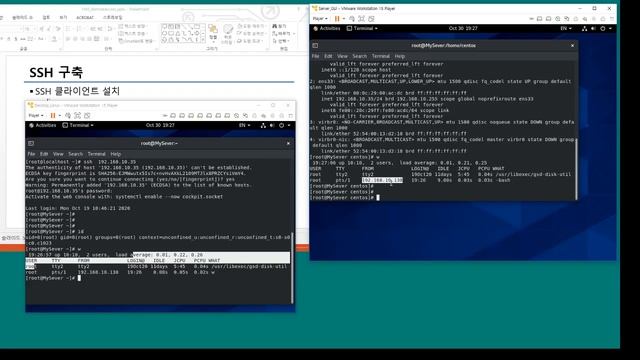This screenshot has height=360, width=640.
Task: Open EN input source menu in embedded VM
Action: pos(244,125)
